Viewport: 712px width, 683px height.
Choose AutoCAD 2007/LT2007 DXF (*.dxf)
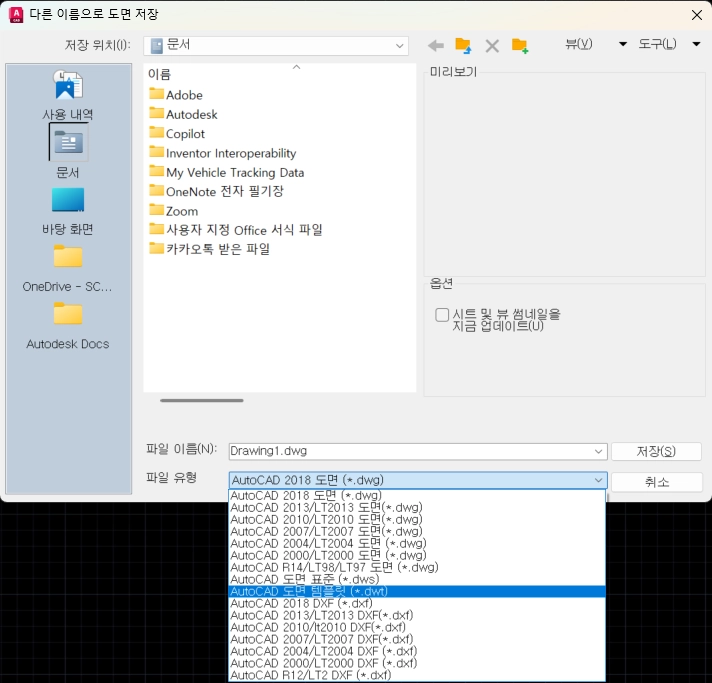[417, 639]
